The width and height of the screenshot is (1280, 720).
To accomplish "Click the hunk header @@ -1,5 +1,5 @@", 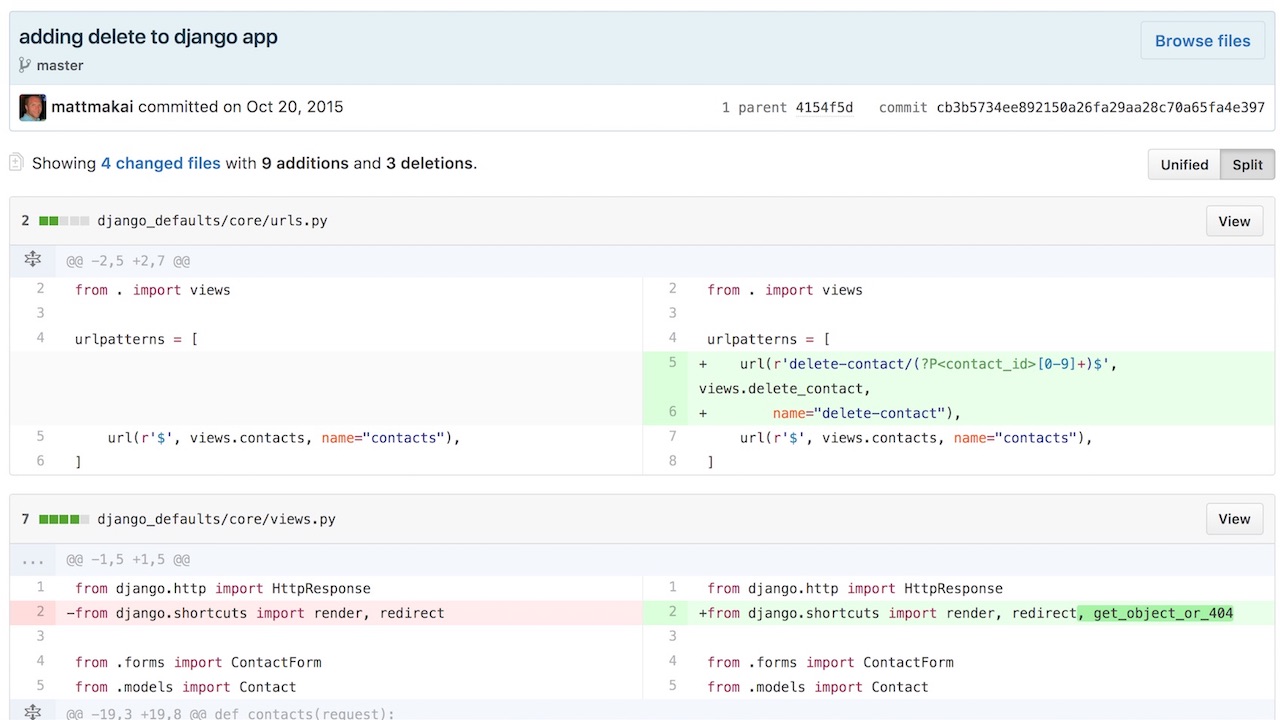I will (x=128, y=560).
